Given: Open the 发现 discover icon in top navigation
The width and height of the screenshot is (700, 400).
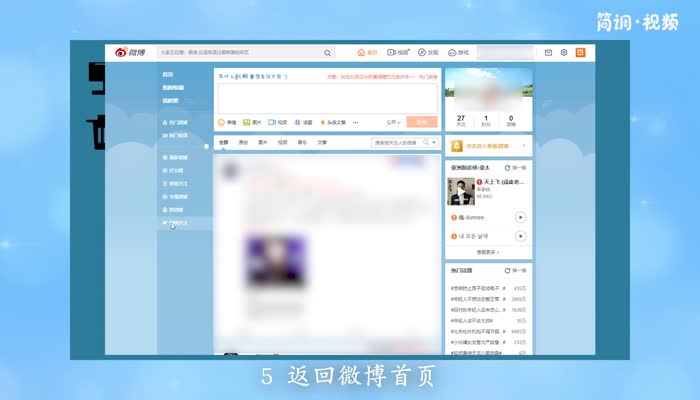Looking at the screenshot, I should click(428, 52).
